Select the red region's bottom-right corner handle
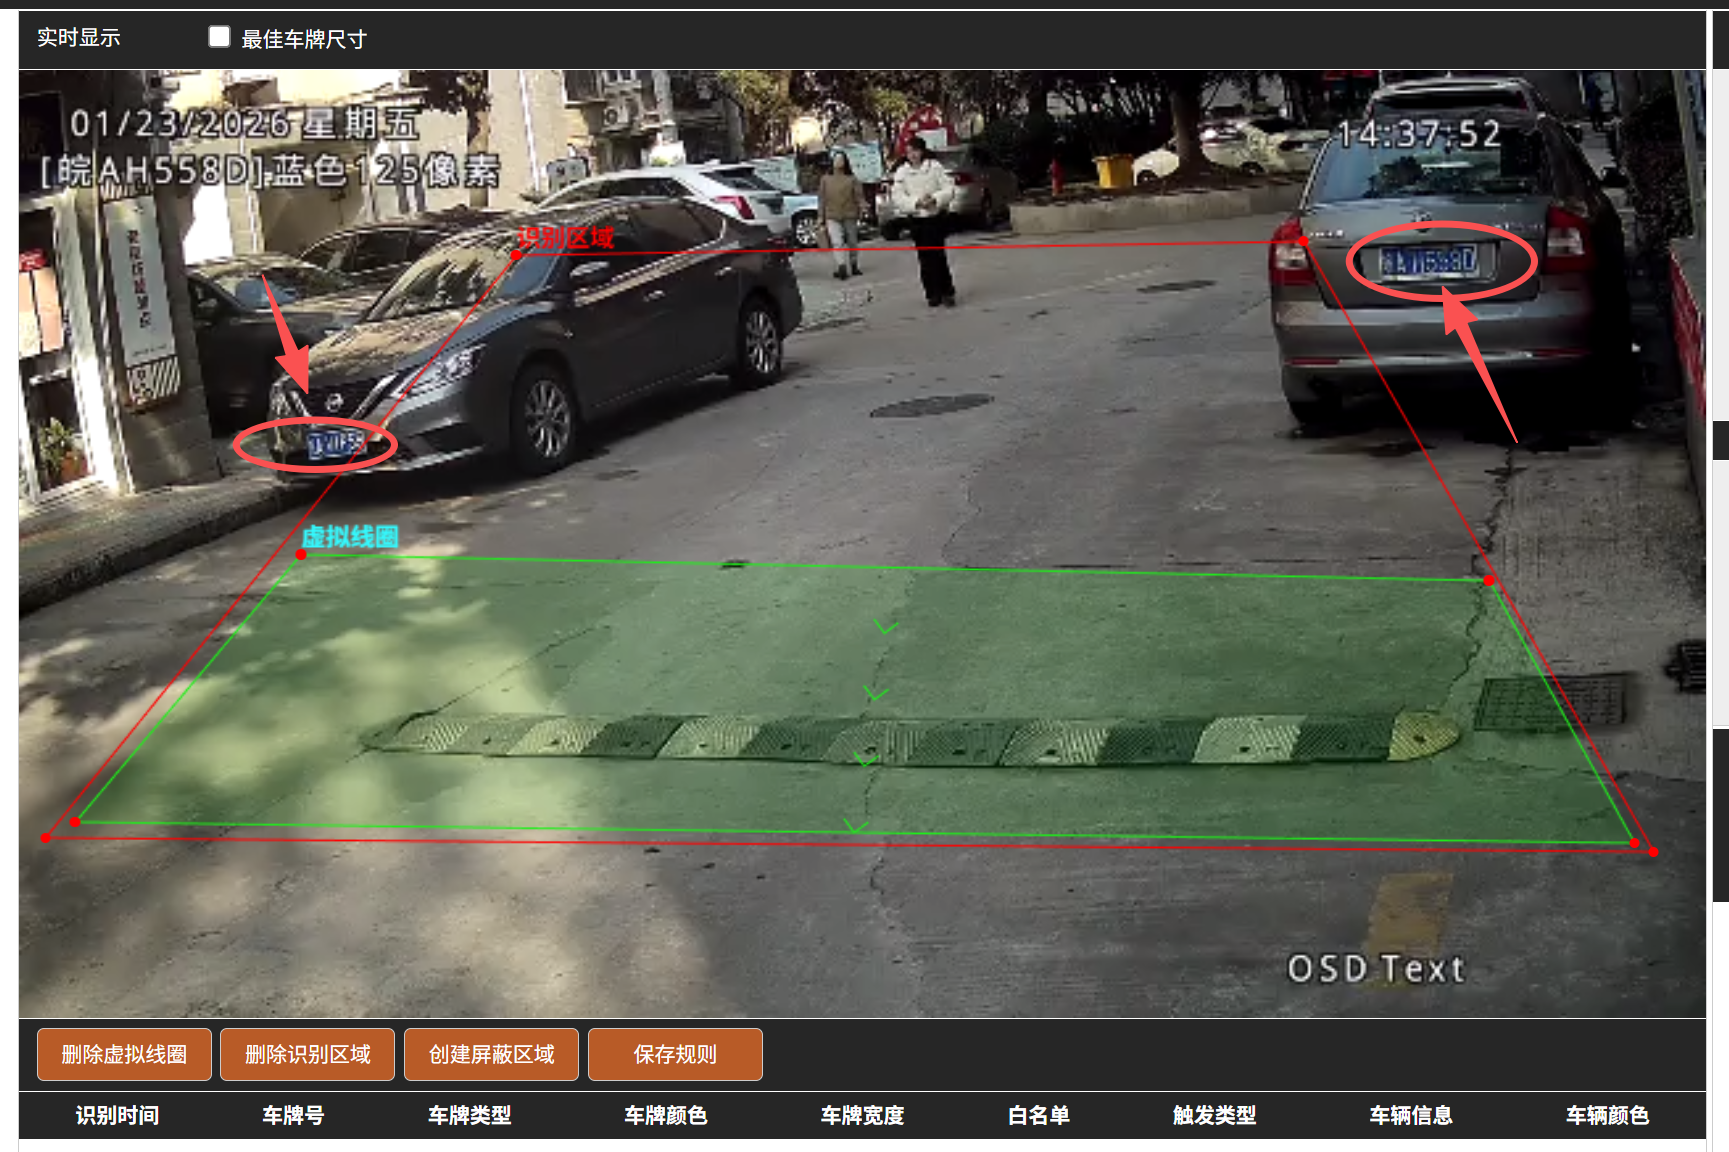1729x1152 pixels. click(1653, 852)
